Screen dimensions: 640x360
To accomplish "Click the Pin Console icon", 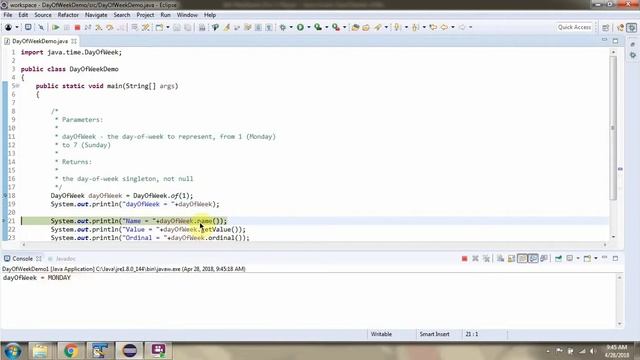I will [x=558, y=258].
